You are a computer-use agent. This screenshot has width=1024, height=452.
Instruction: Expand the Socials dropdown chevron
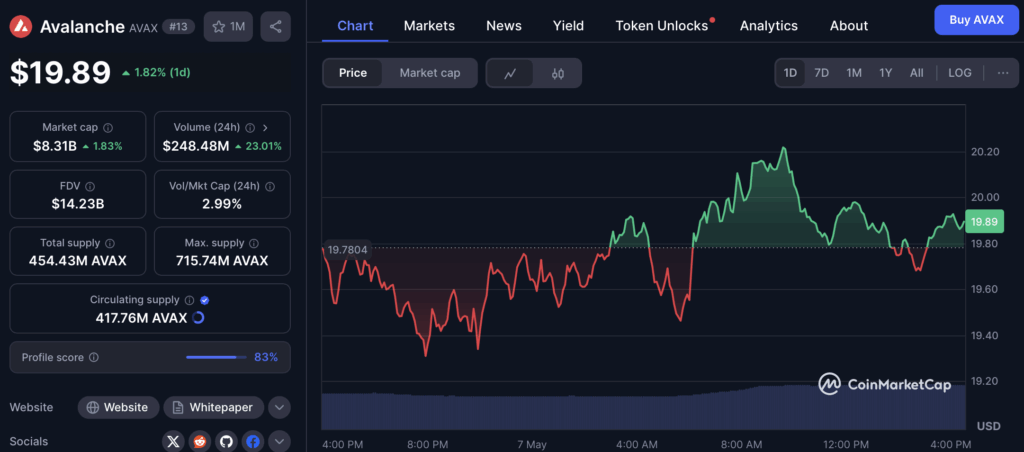(x=279, y=442)
